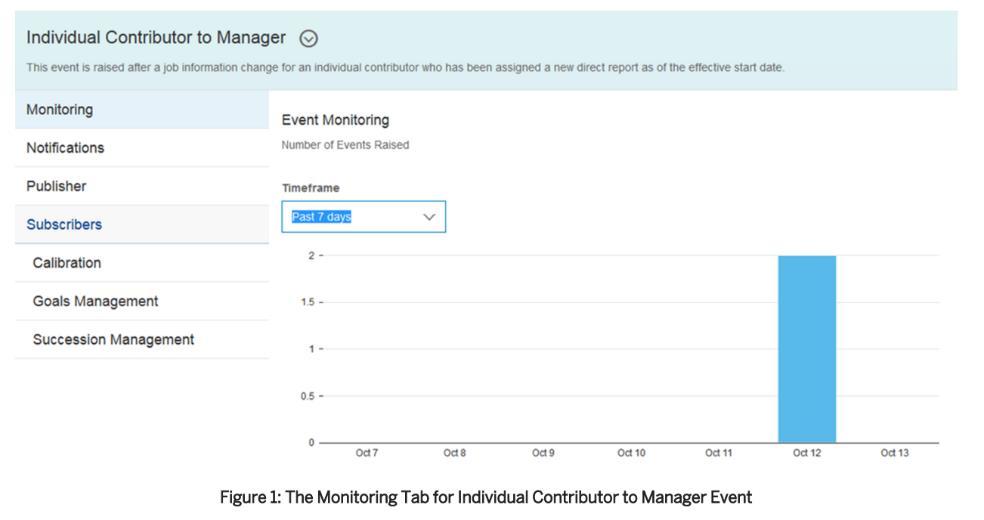Click the Oct 9 axis label
Viewport: 984px width, 520px height.
click(x=543, y=453)
